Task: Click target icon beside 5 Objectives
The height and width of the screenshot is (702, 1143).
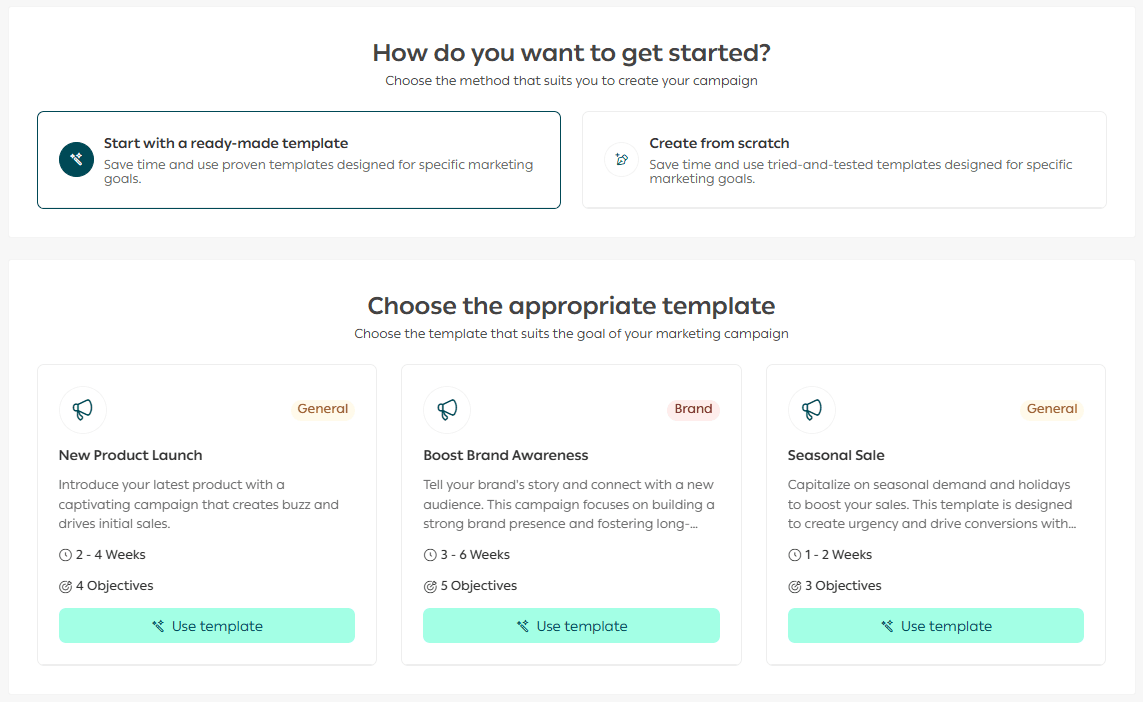Action: tap(430, 586)
